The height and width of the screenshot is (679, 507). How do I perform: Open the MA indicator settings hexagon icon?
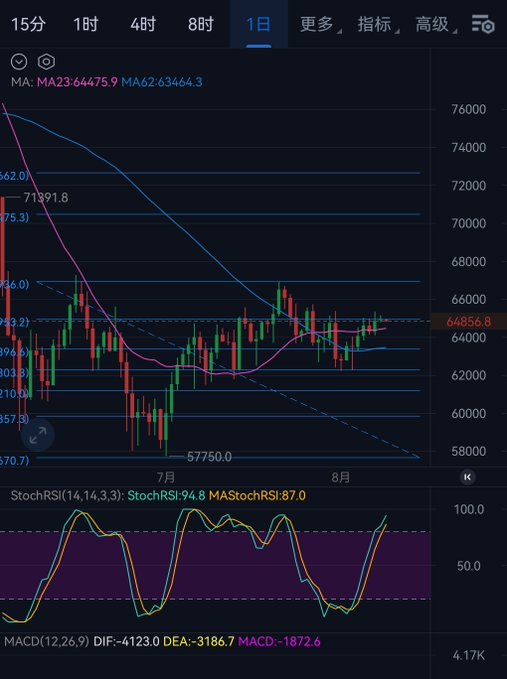46,62
